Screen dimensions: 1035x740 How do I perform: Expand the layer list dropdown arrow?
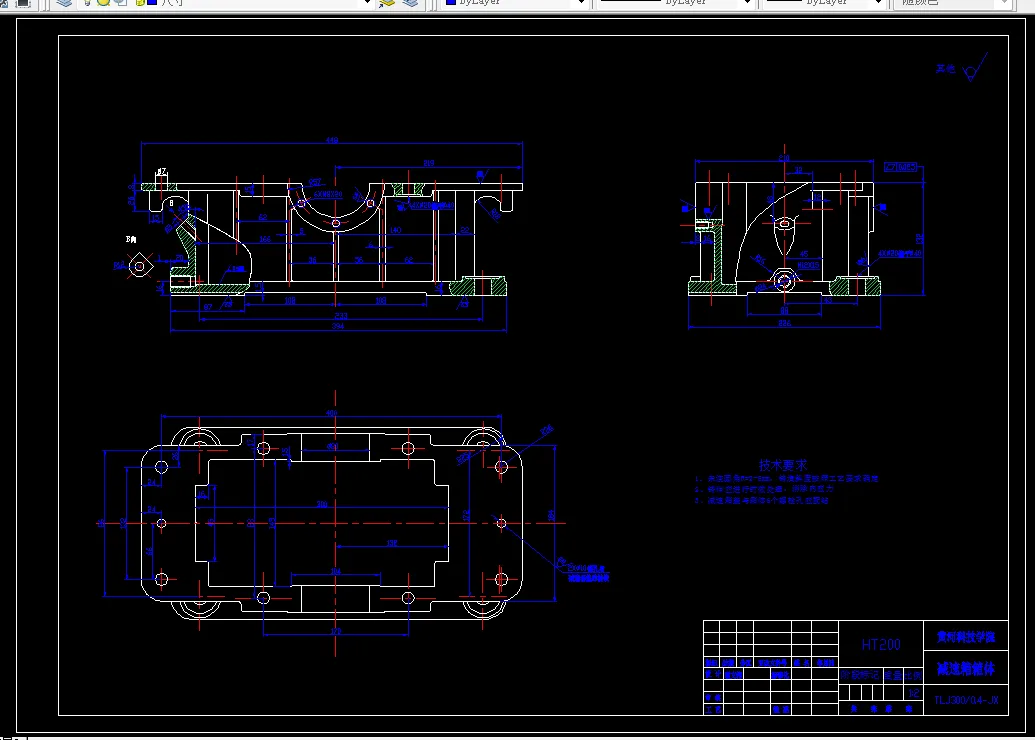tap(368, 3)
